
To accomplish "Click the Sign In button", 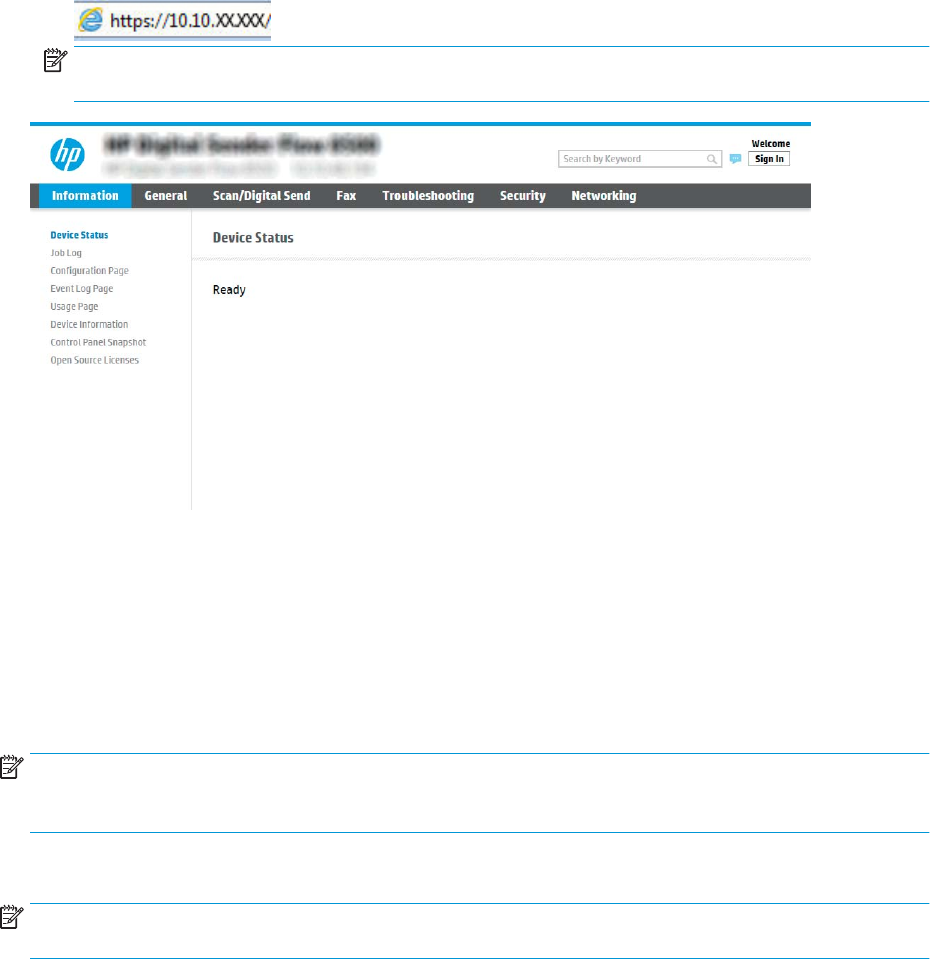I will click(x=769, y=159).
